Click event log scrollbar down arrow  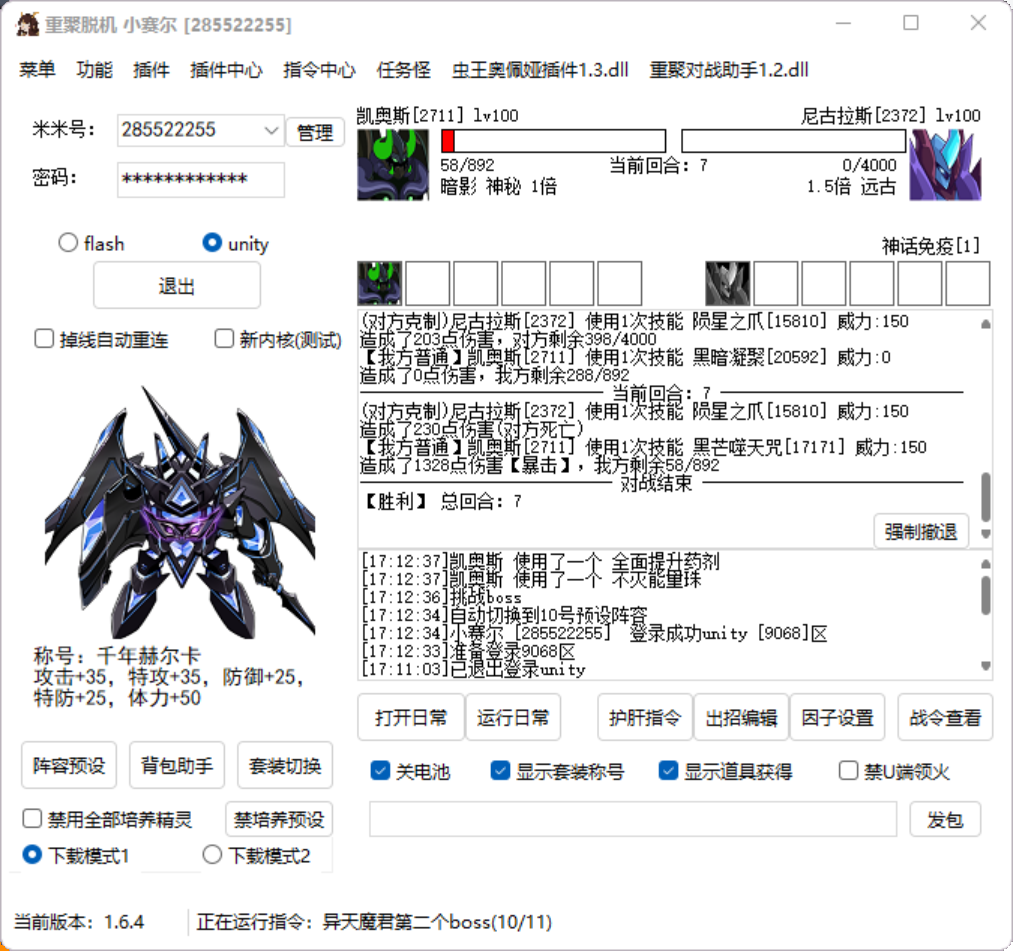(985, 665)
